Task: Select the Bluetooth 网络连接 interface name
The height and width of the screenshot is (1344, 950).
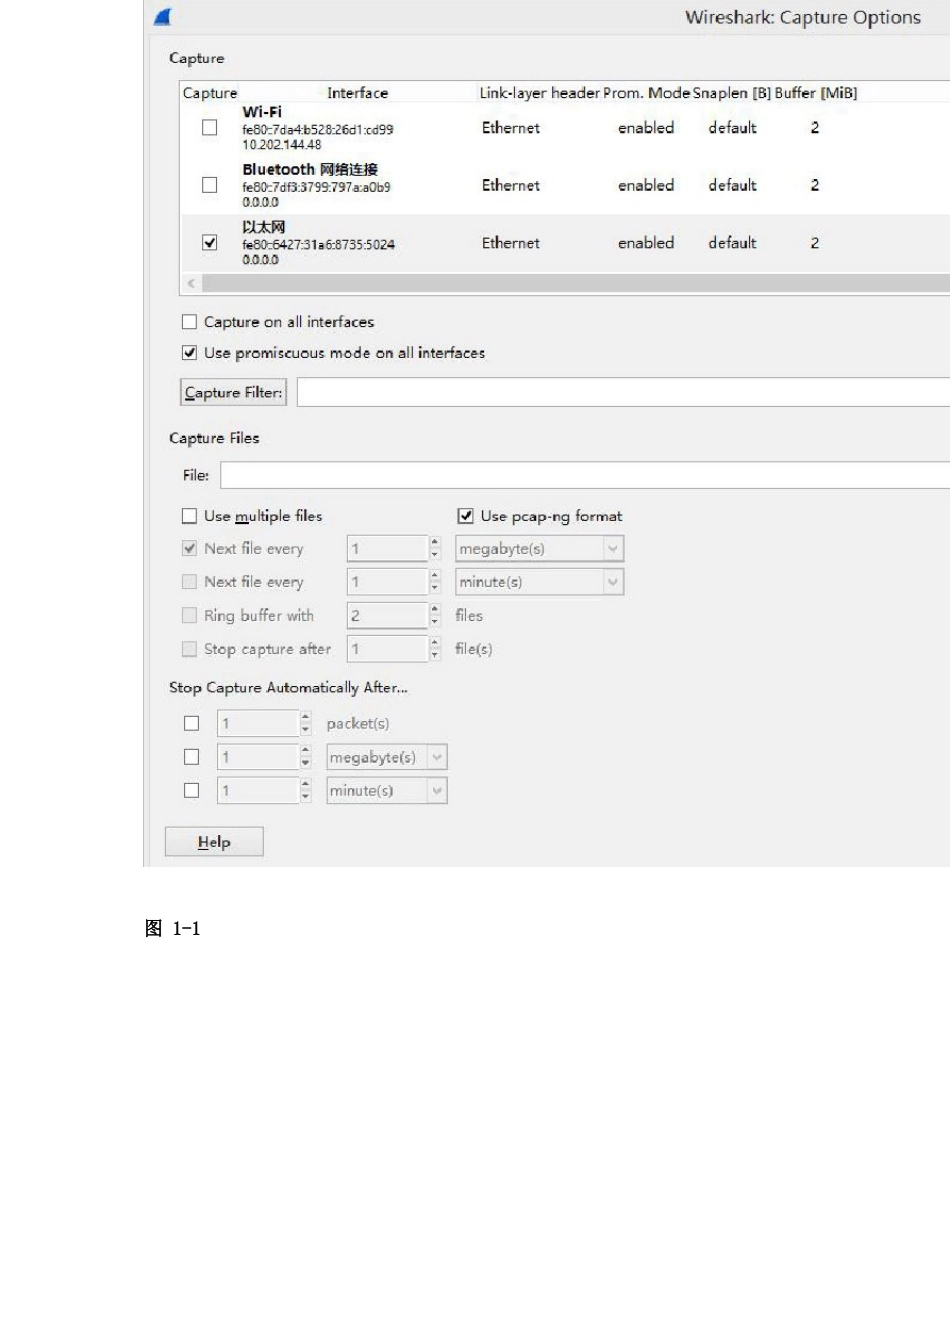Action: (310, 169)
